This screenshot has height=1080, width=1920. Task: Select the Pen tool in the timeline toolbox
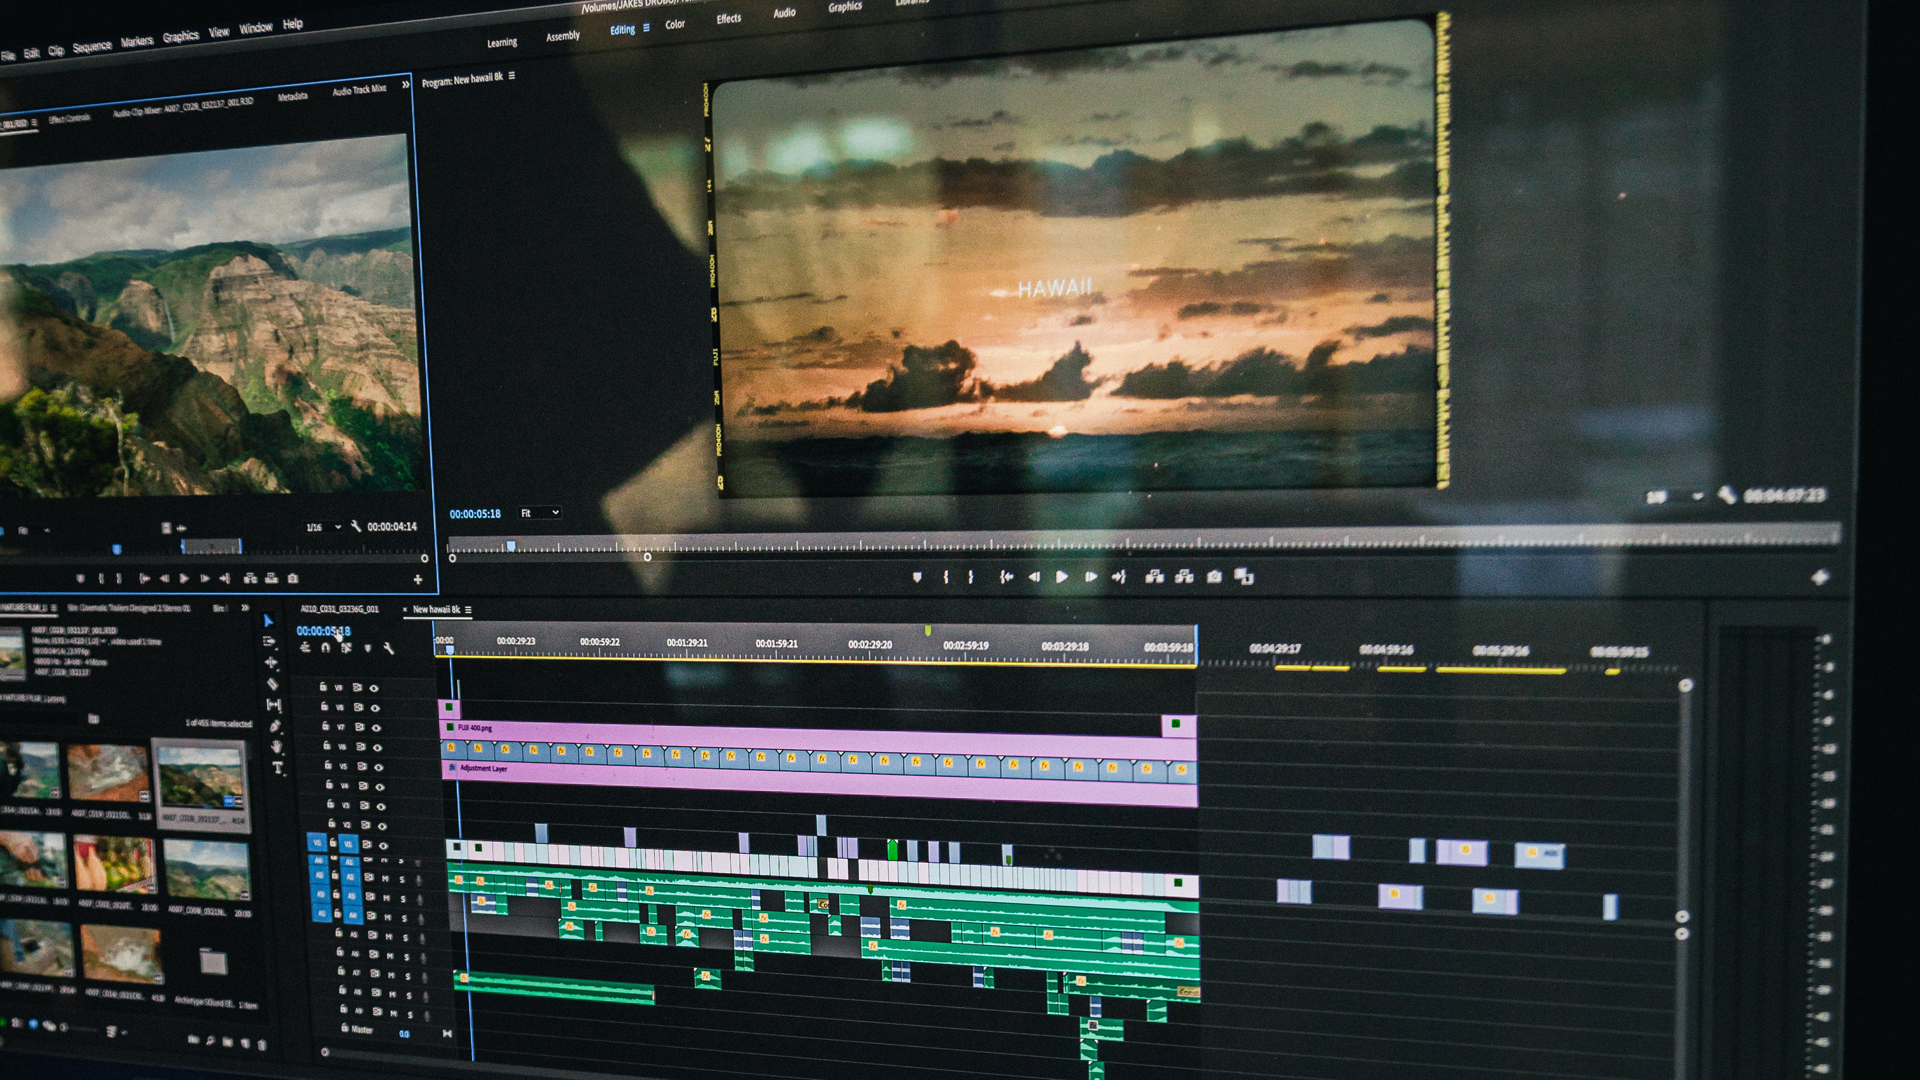(275, 726)
